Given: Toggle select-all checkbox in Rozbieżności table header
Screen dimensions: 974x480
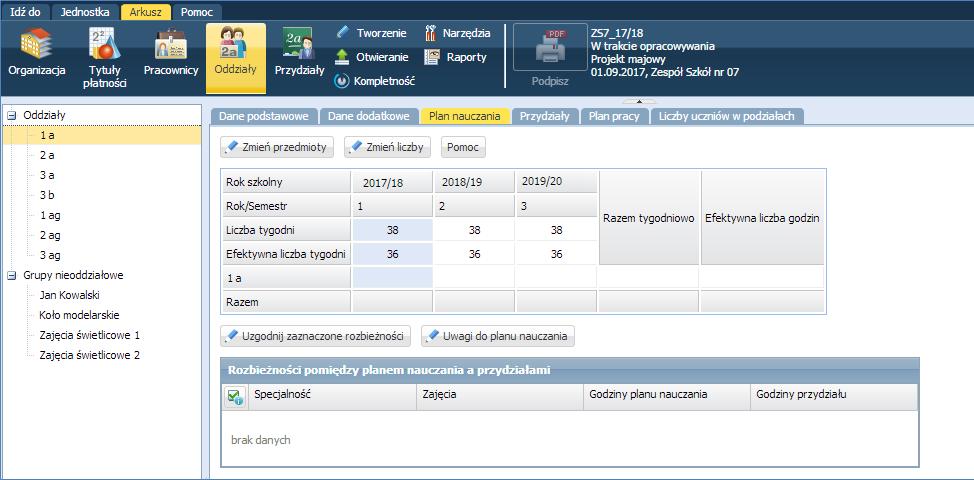Looking at the screenshot, I should tap(235, 396).
